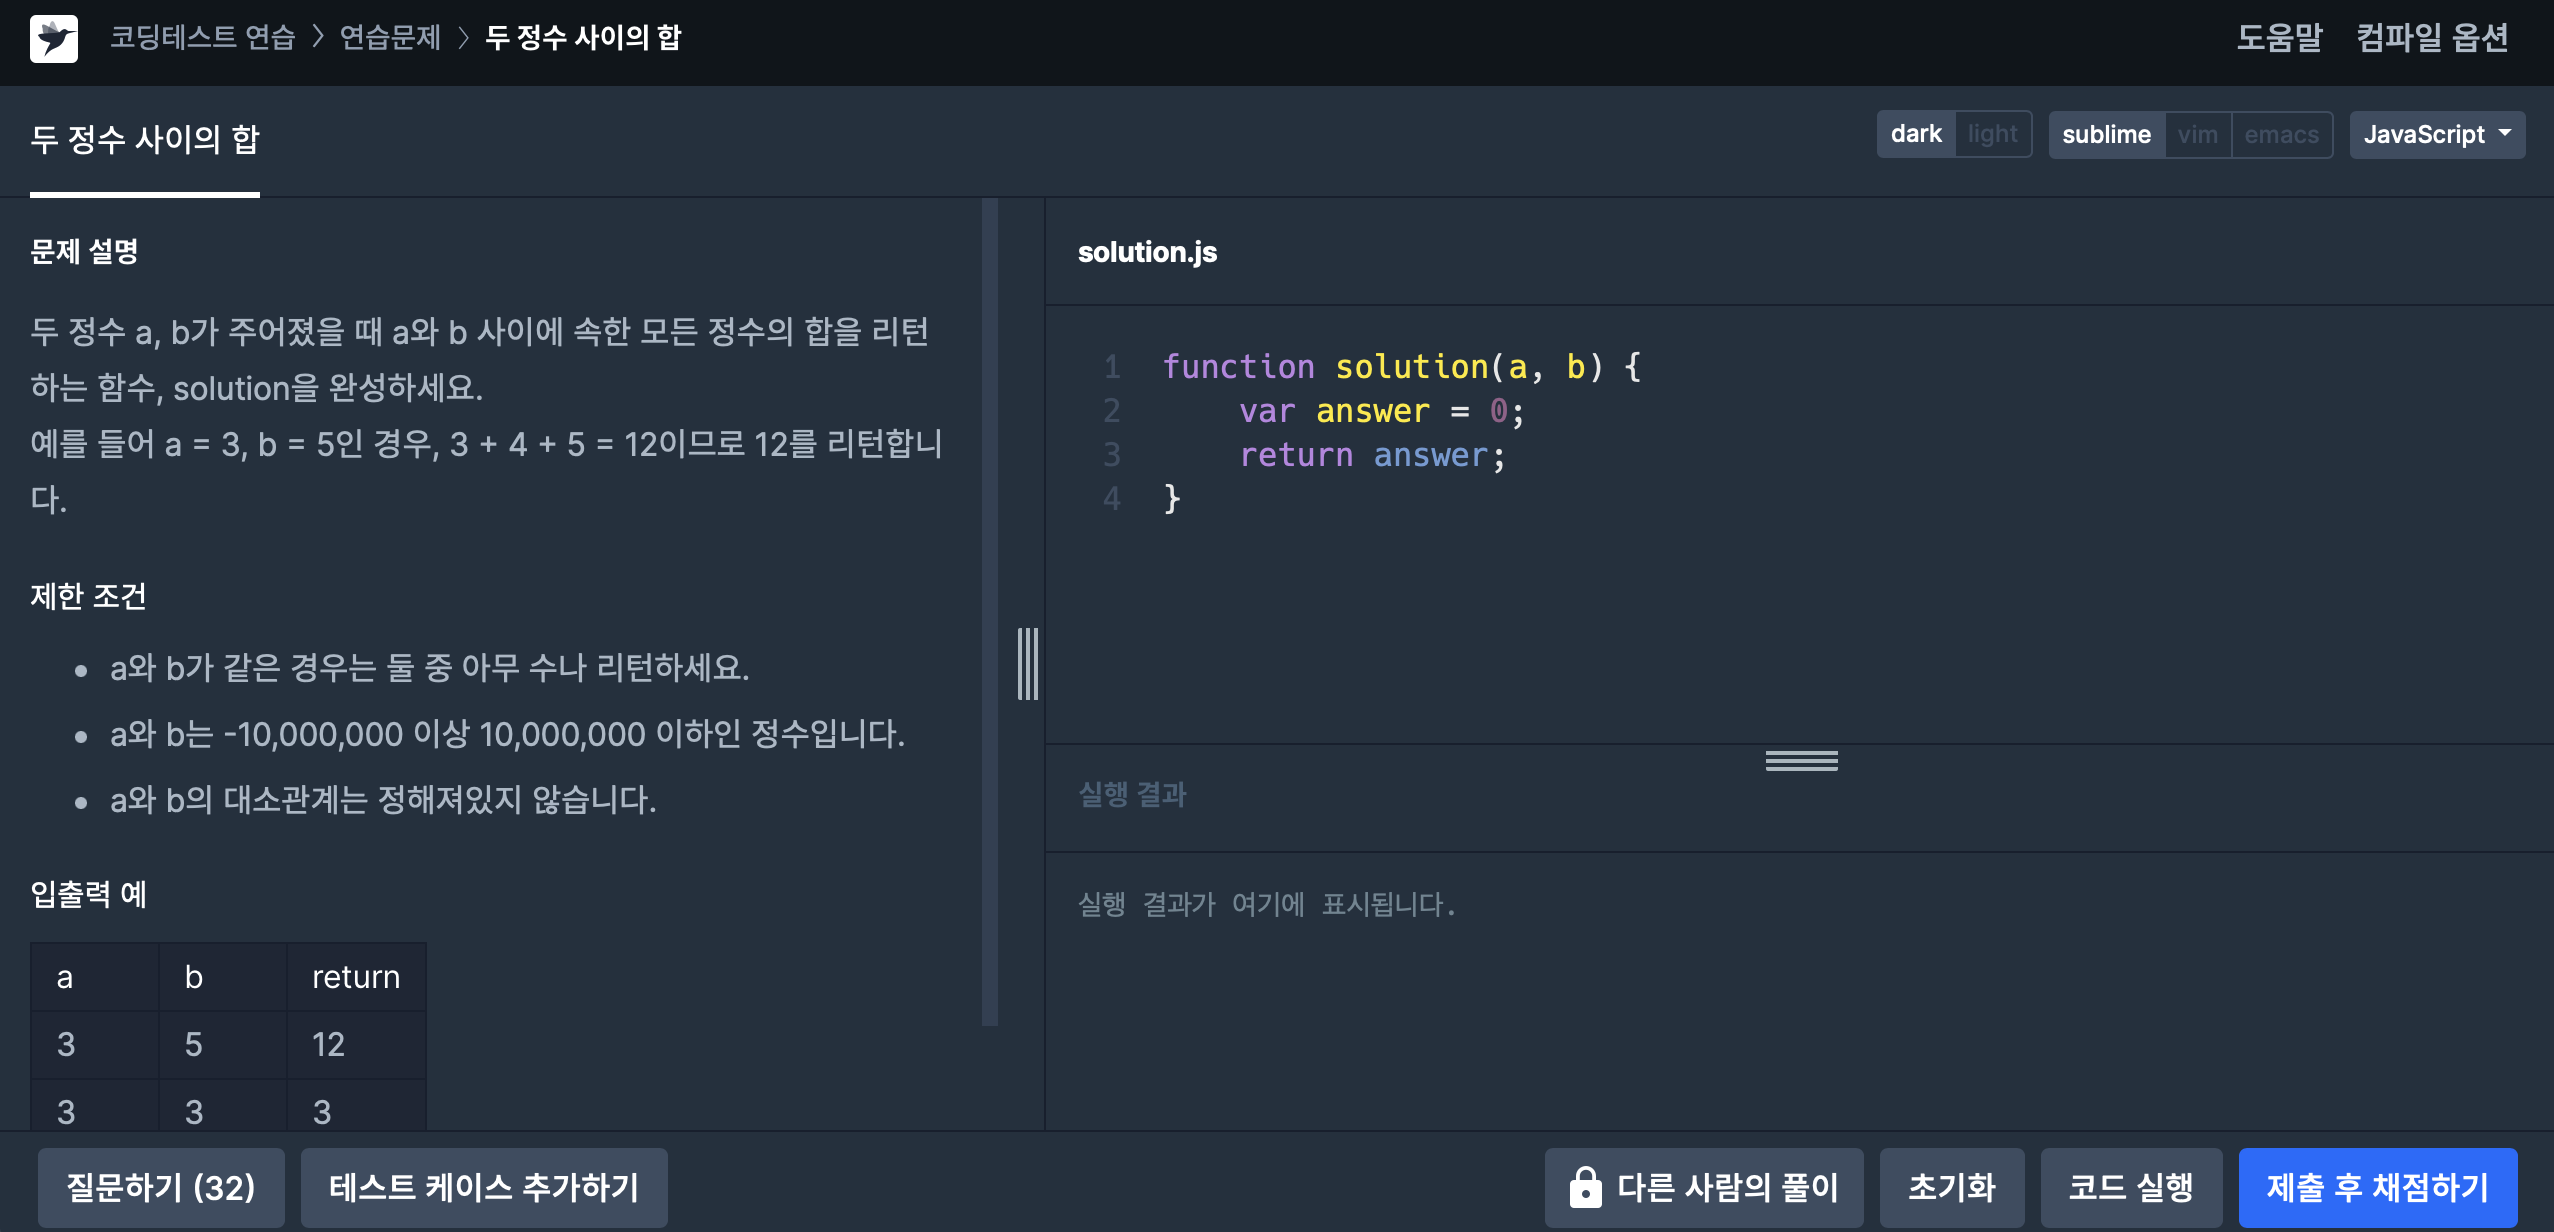Go to 연습문제 breadcrumb link
Image resolution: width=2554 pixels, height=1232 pixels.
[x=390, y=38]
